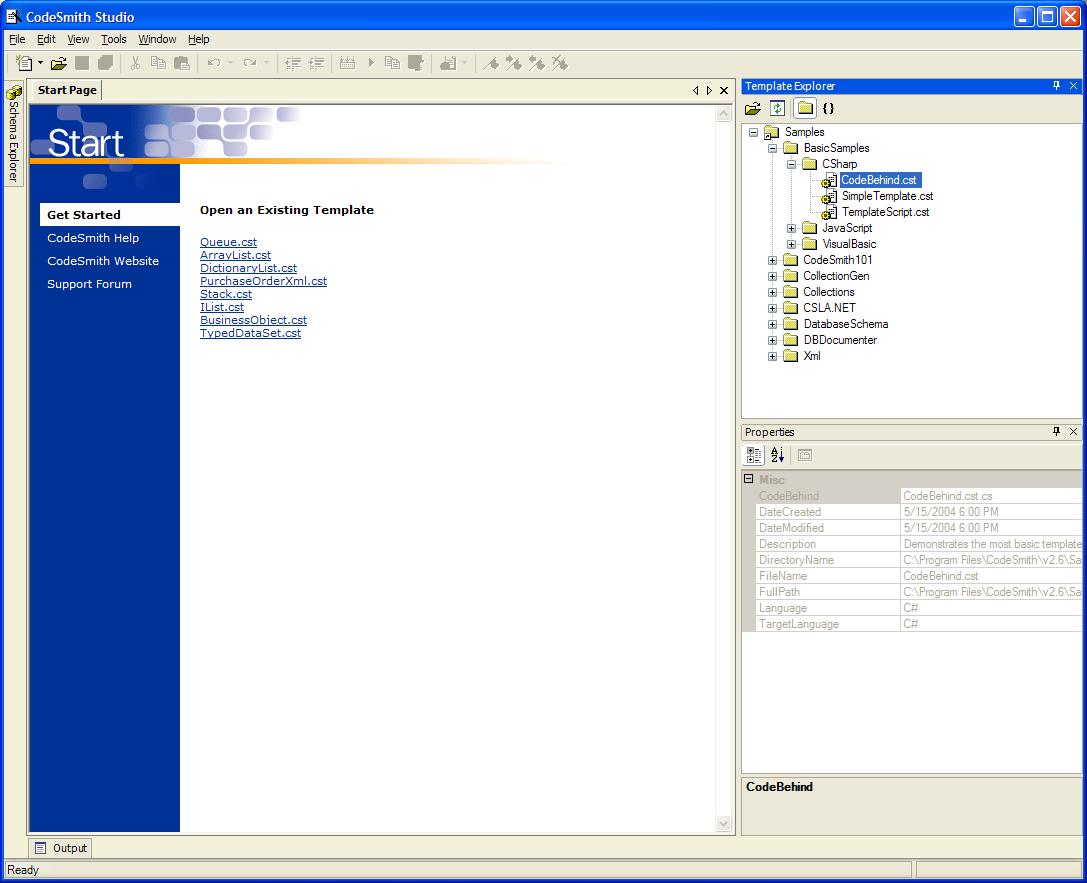
Task: Click the Cut scissors icon
Action: [x=135, y=64]
